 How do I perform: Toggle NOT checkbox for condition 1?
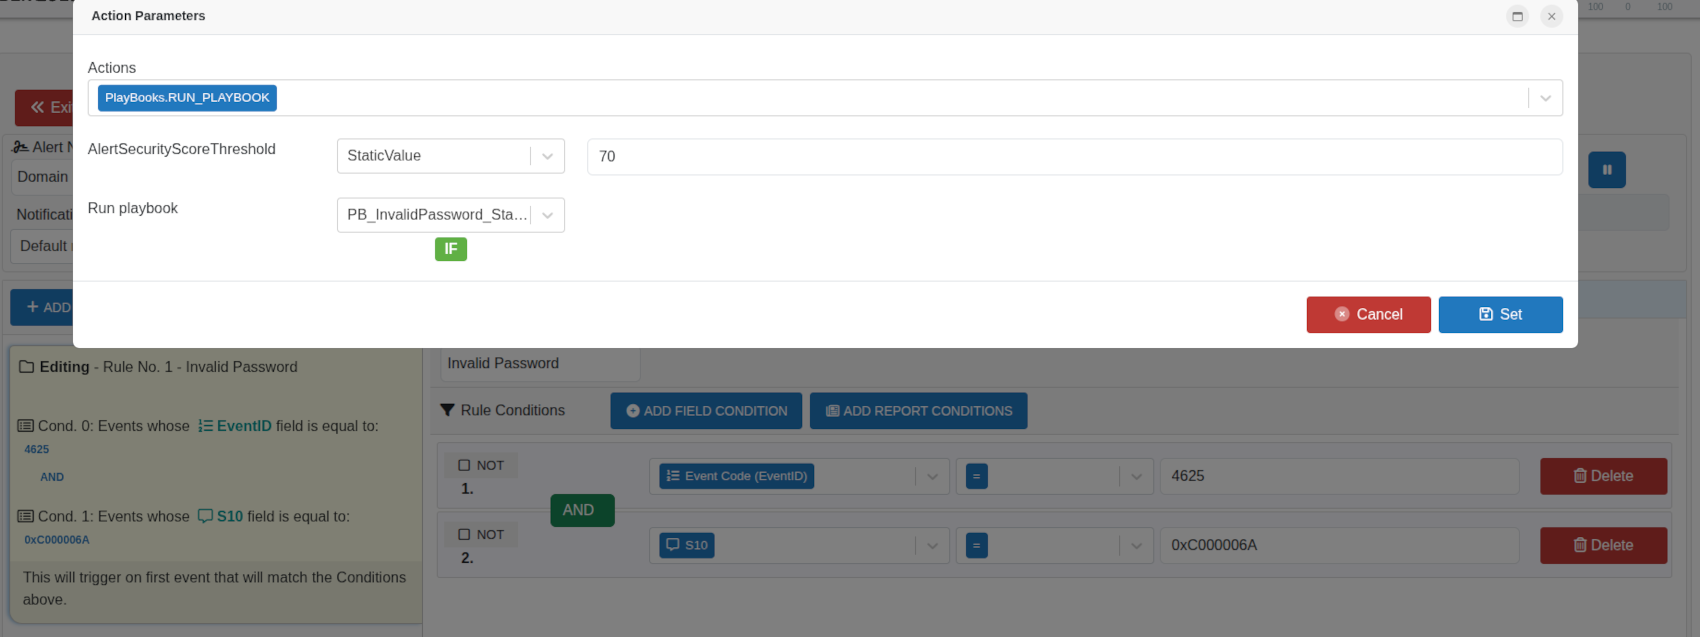464,465
